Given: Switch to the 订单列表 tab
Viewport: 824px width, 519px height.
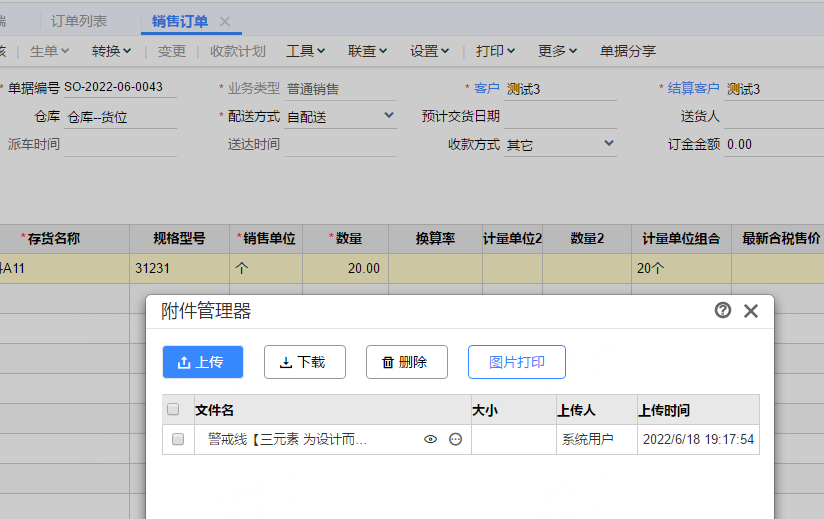Looking at the screenshot, I should click(79, 21).
